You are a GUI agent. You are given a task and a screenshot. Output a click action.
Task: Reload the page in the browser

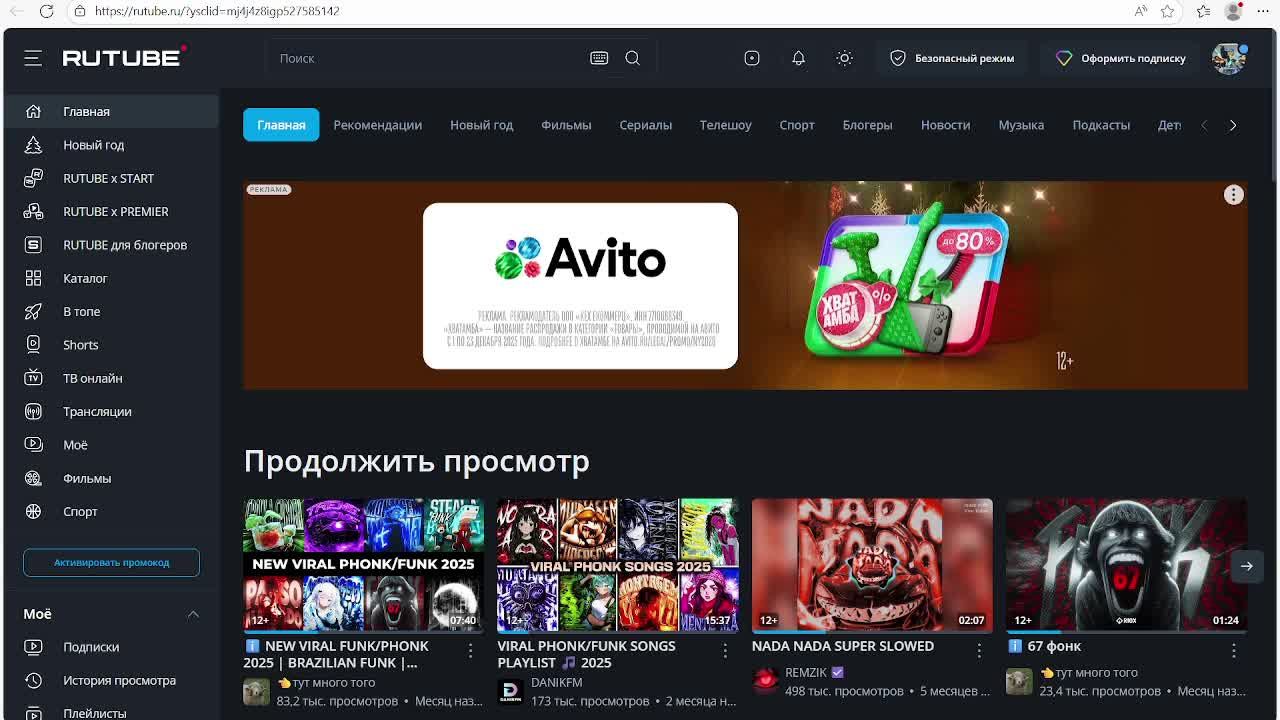point(46,11)
